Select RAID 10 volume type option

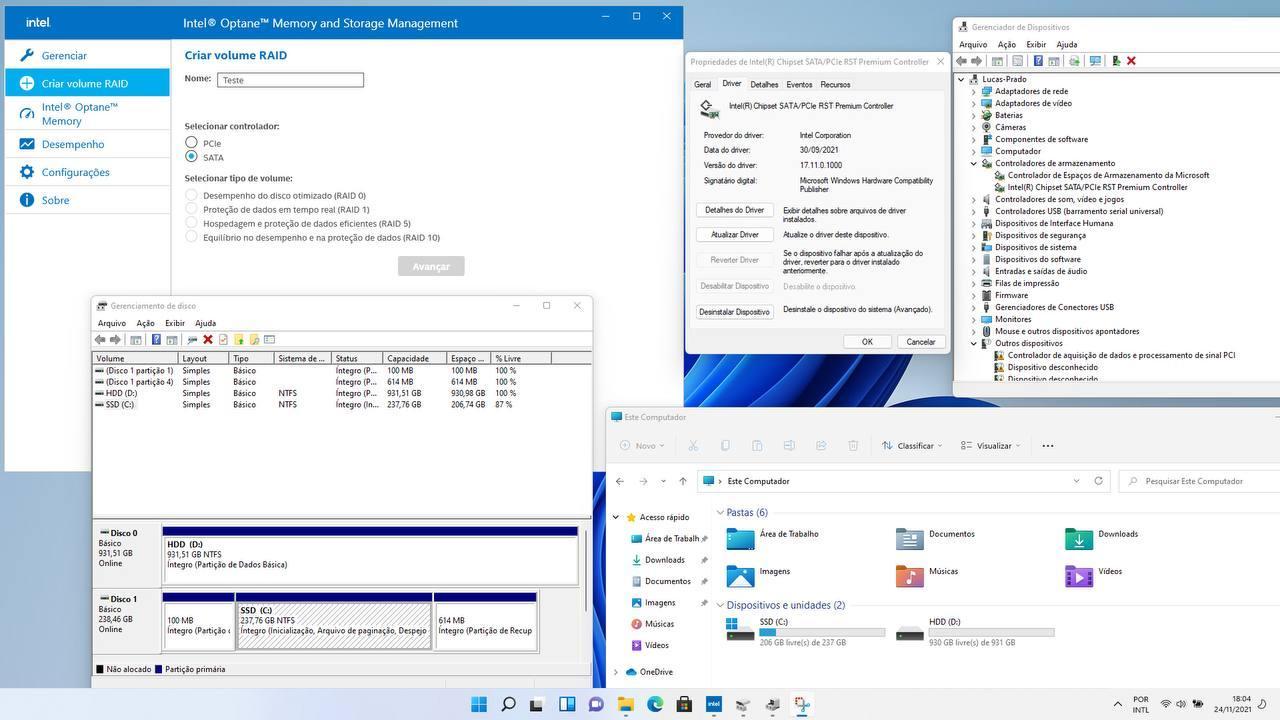[x=191, y=238]
